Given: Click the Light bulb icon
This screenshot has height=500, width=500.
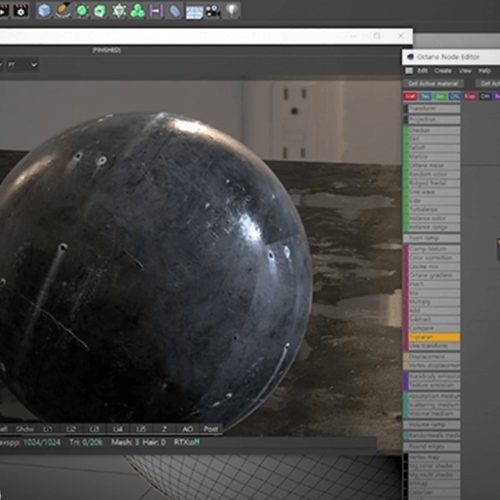Looking at the screenshot, I should [232, 10].
